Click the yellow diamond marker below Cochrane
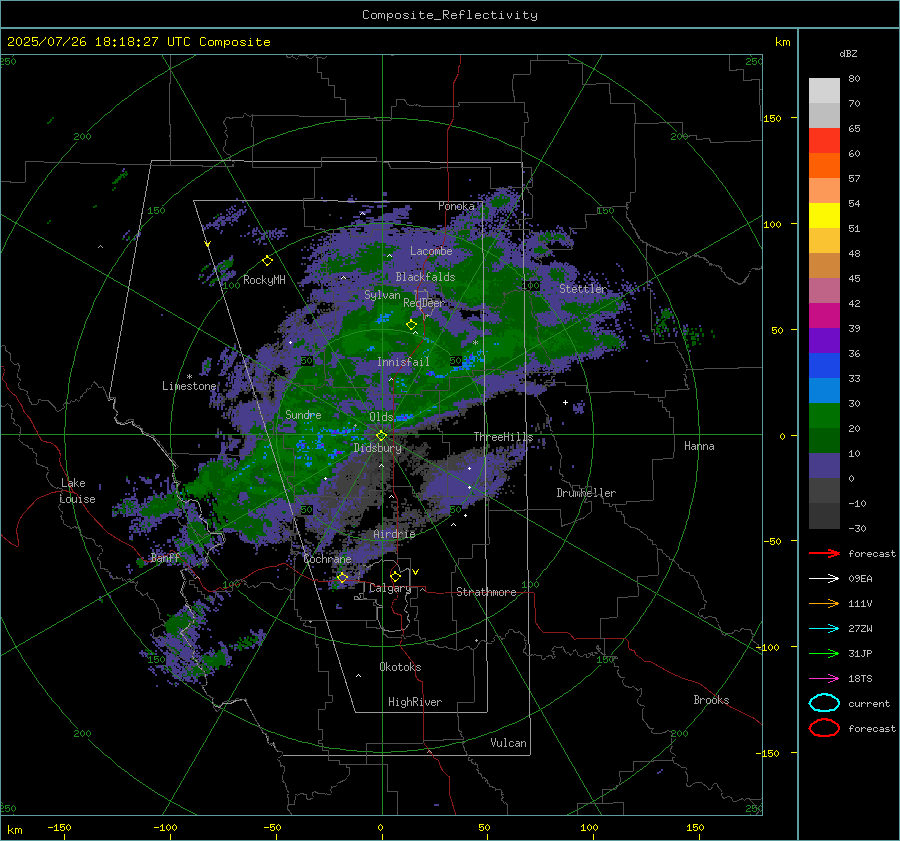 342,577
